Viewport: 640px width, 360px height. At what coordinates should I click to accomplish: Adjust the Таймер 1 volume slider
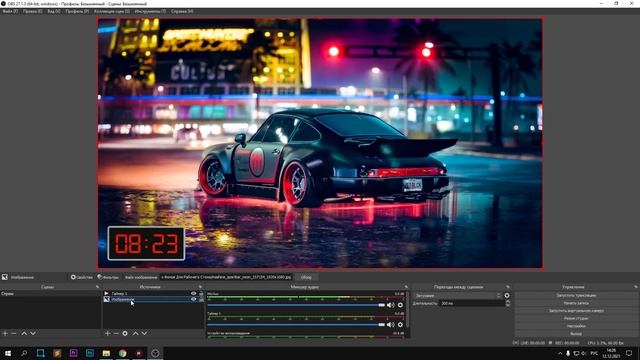coord(296,324)
